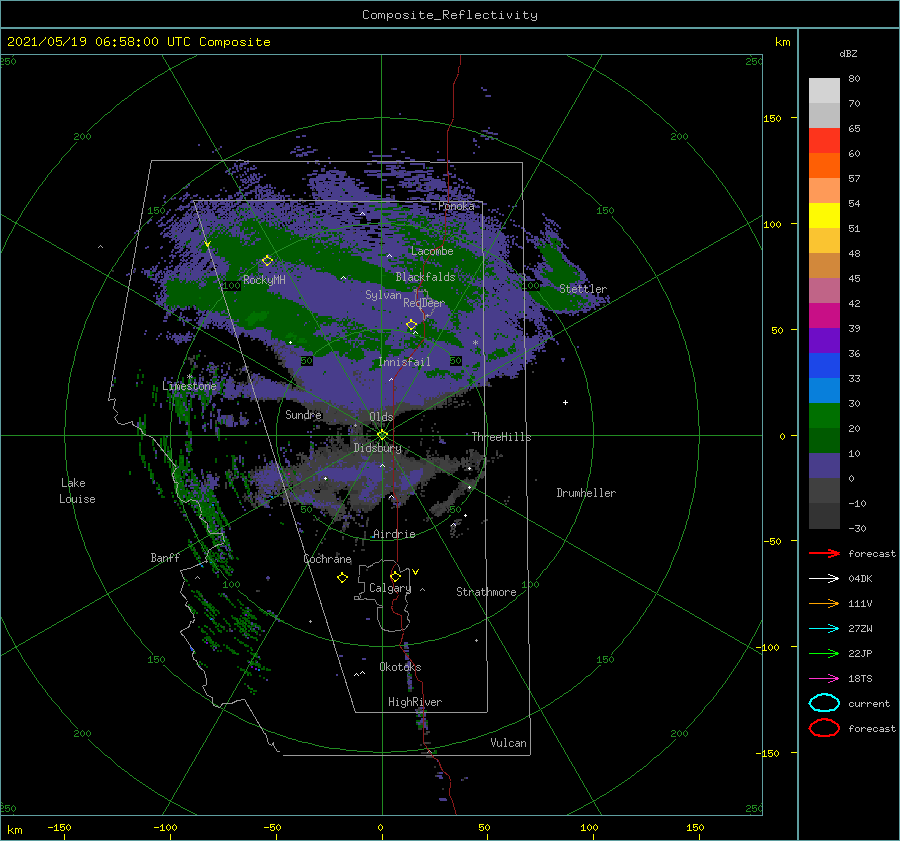Click the Blackfalds label
Viewport: 900px width, 841px height.
(x=425, y=277)
